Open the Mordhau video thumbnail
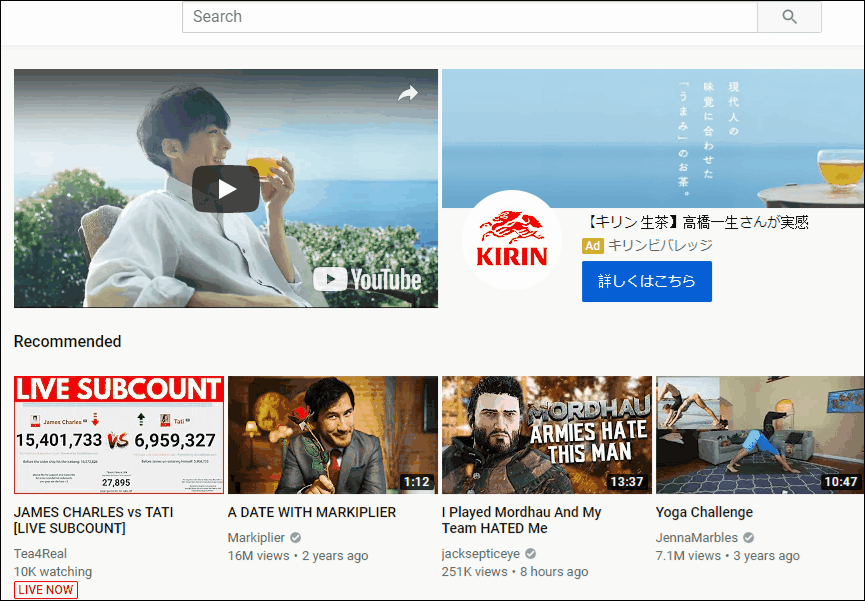 547,435
